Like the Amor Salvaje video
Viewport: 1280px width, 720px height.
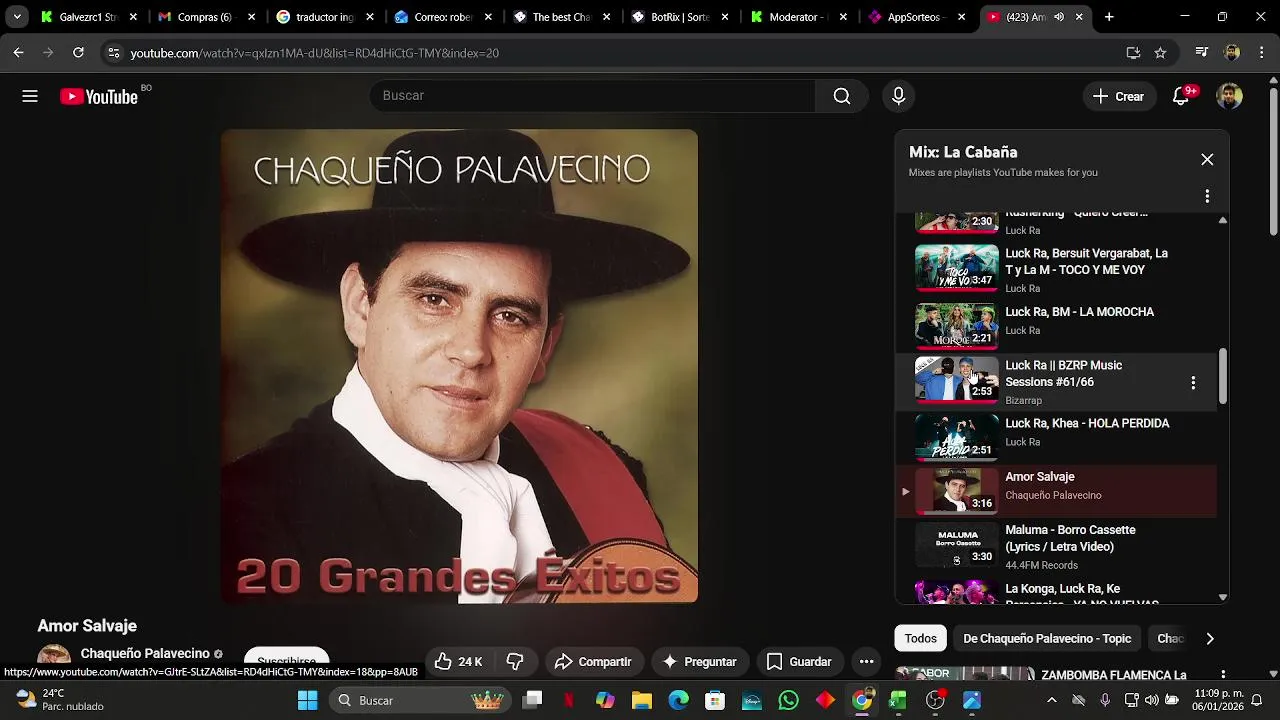(458, 662)
